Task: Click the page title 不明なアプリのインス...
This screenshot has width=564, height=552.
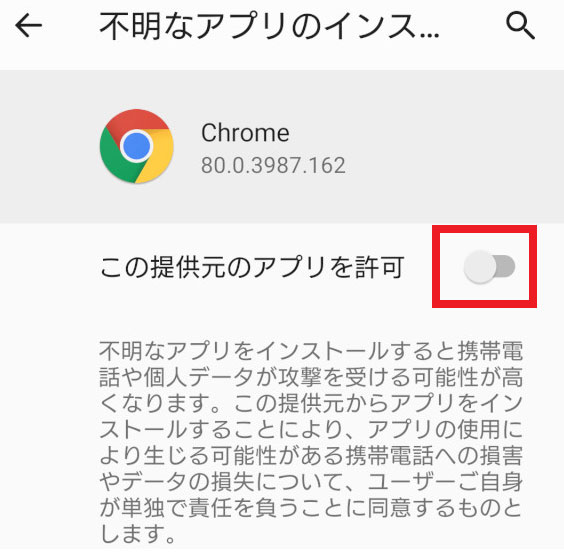Action: (x=269, y=26)
